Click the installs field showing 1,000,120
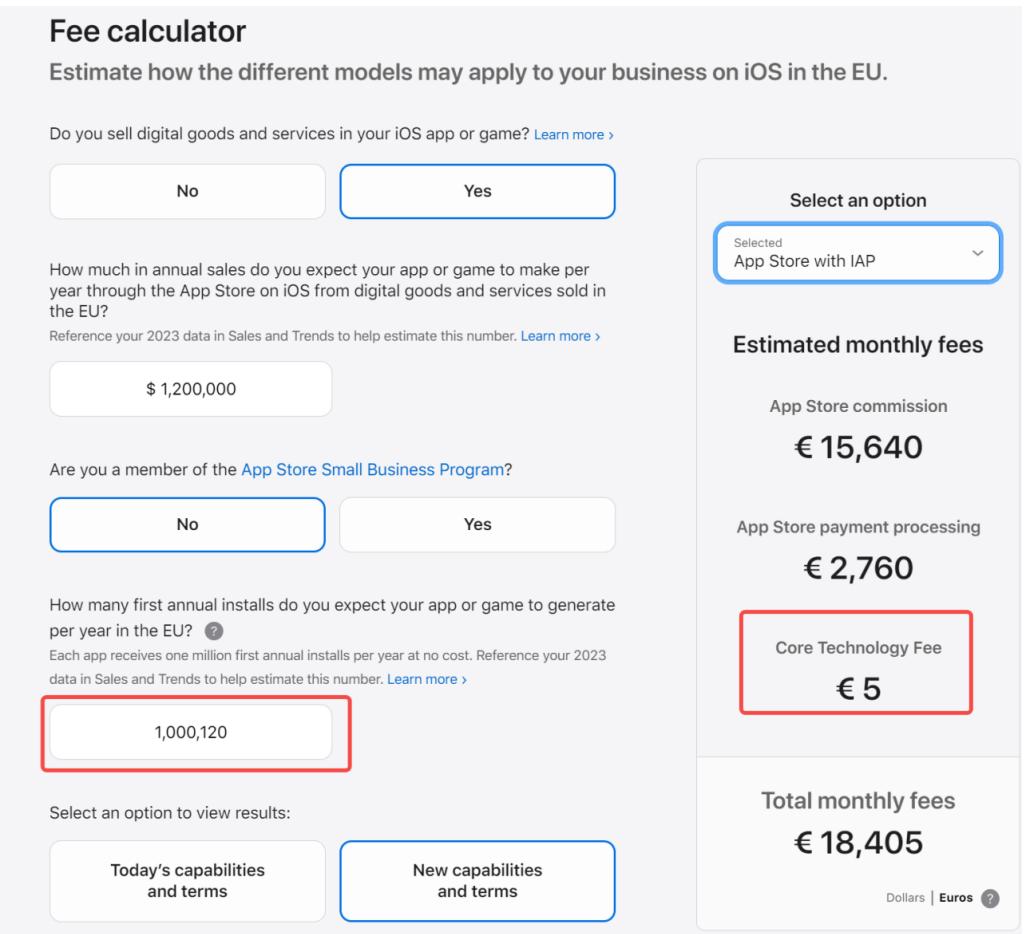1026x934 pixels. pyautogui.click(x=190, y=732)
